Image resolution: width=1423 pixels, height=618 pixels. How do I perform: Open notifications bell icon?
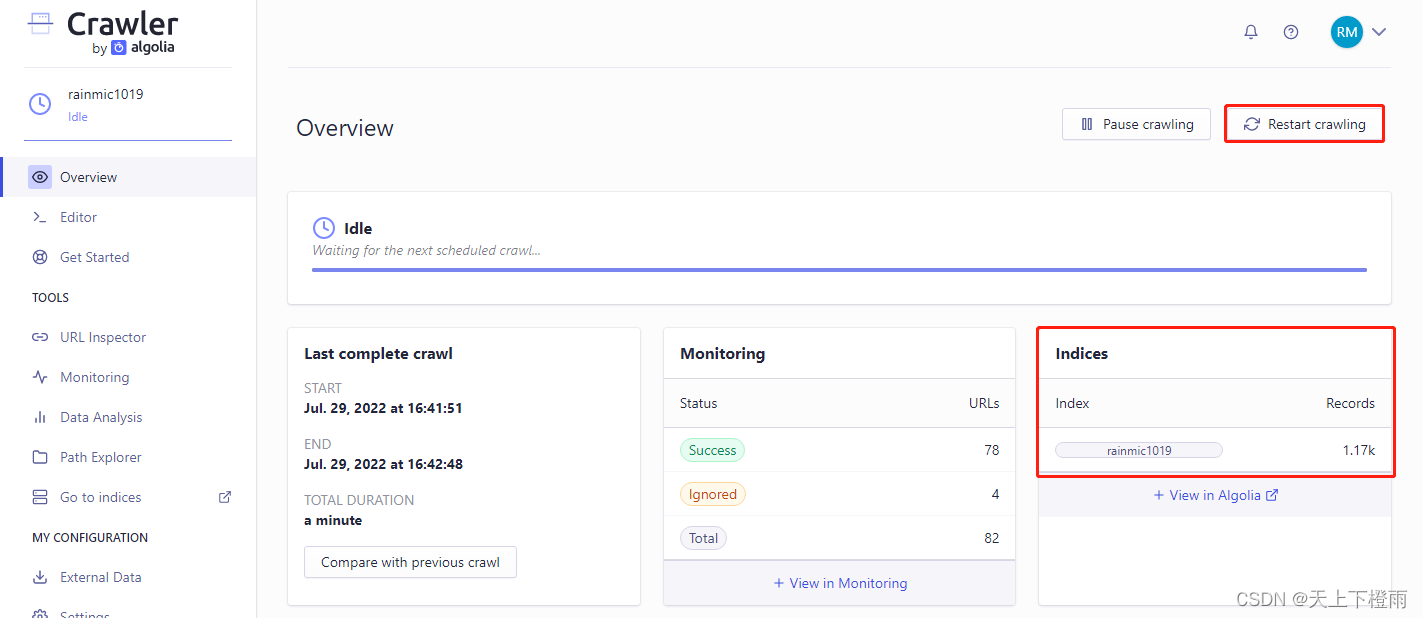(1251, 32)
